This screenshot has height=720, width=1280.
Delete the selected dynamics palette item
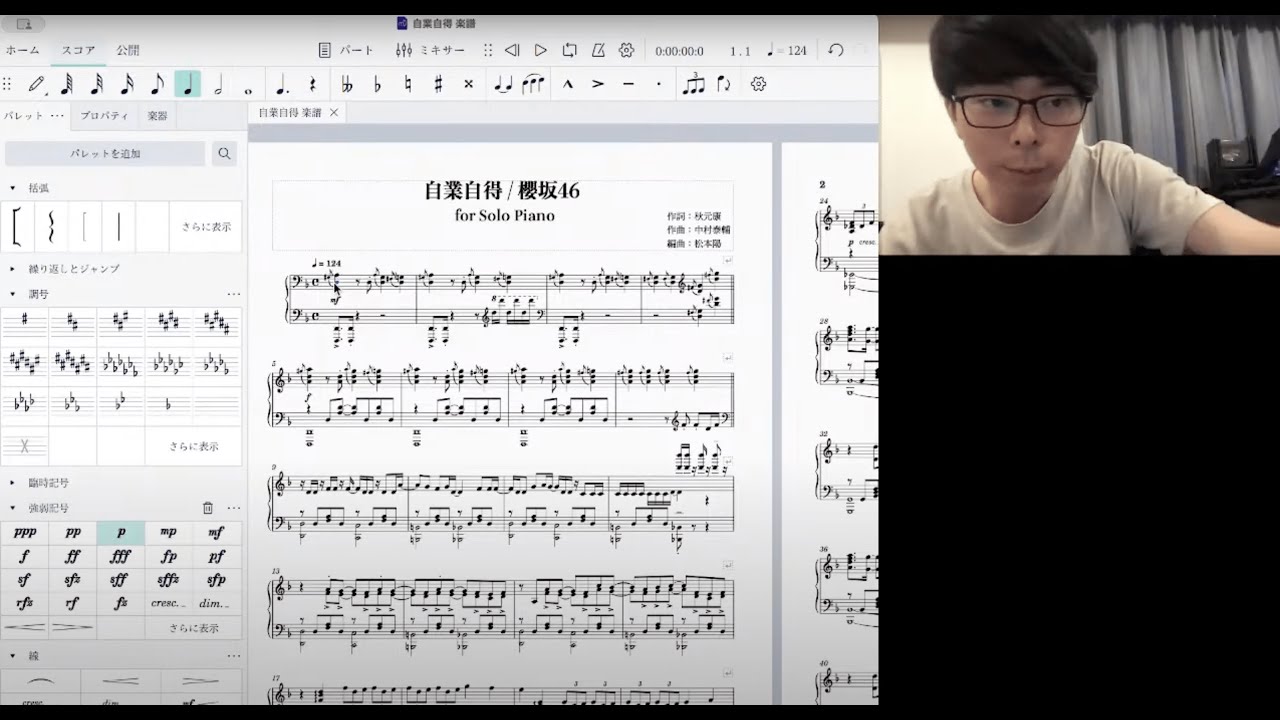(208, 508)
